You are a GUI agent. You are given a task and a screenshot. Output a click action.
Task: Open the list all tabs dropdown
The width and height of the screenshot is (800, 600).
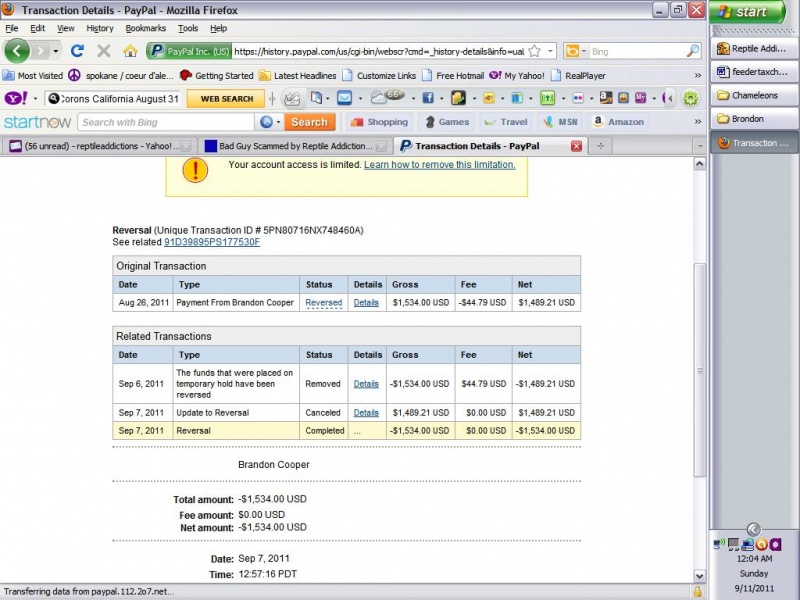tap(699, 146)
